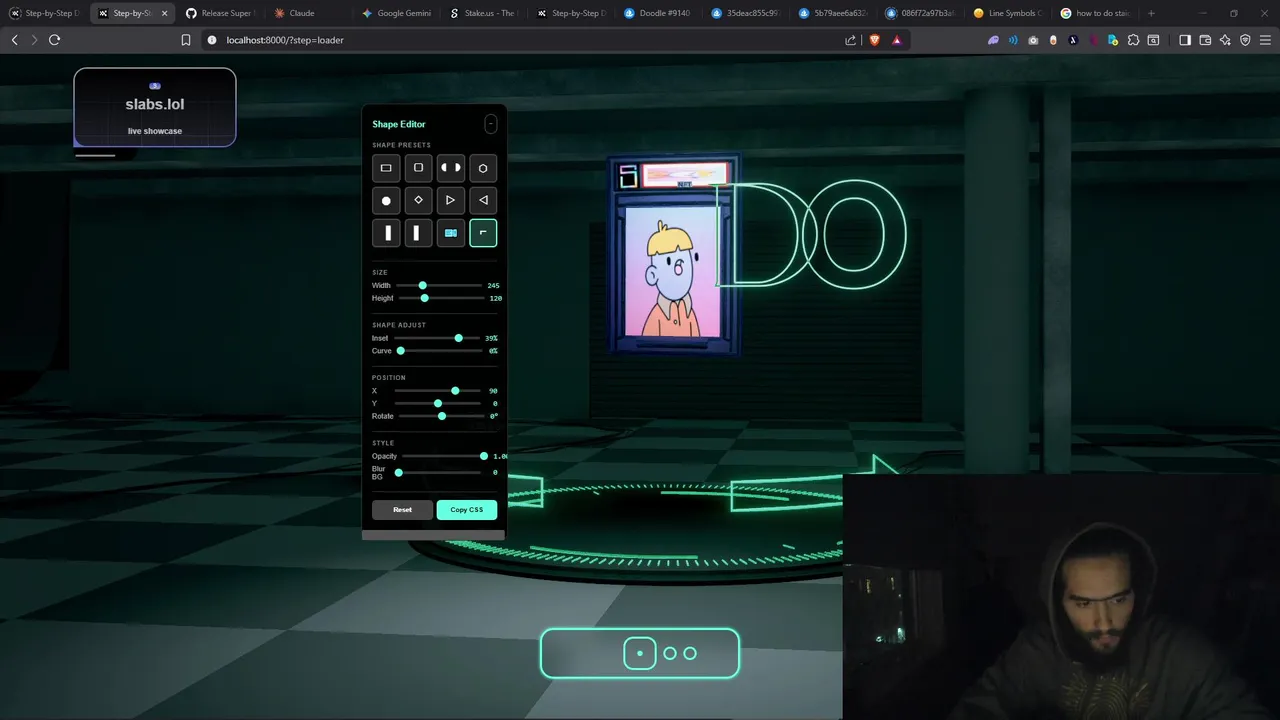Select the filled circle shape preset
This screenshot has height=720, width=1280.
(x=386, y=200)
